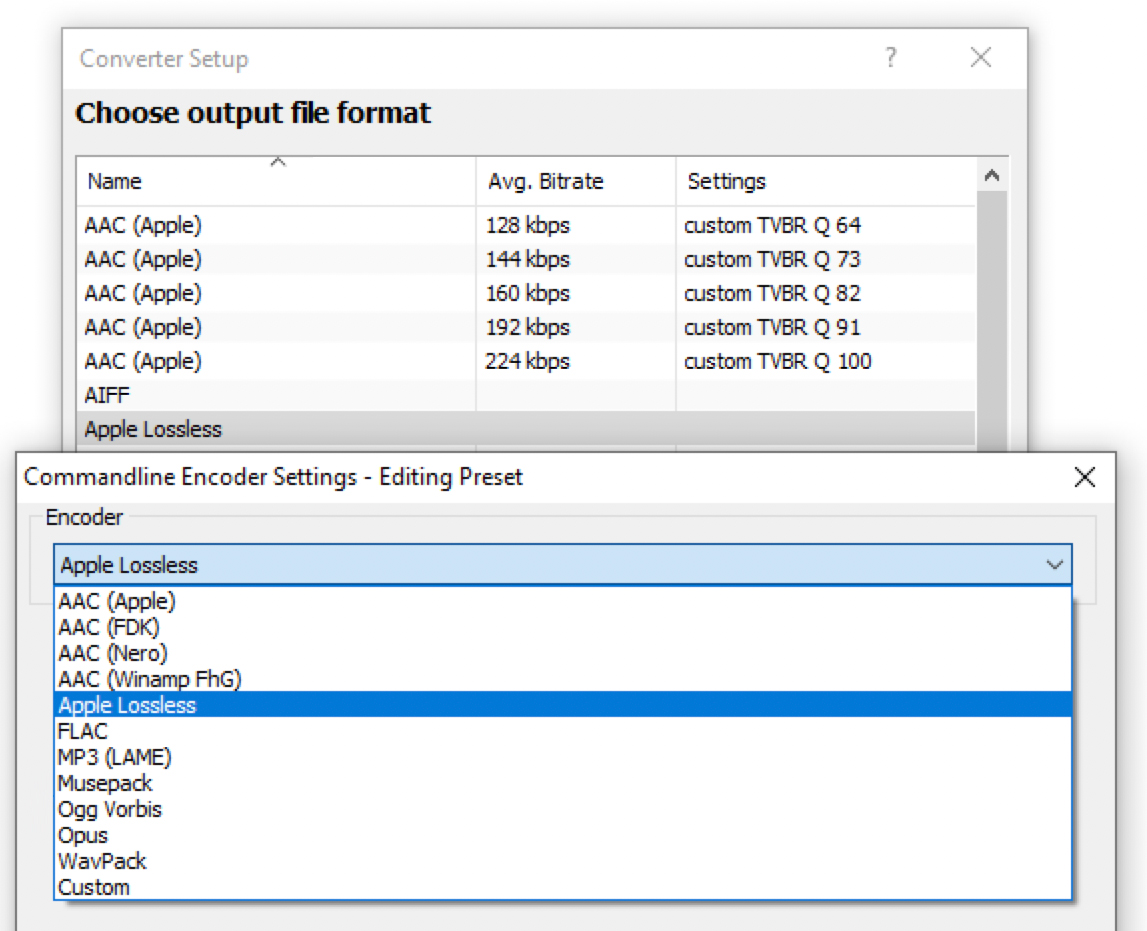Select AAC (Apple) 224 kbps preset row

(526, 361)
